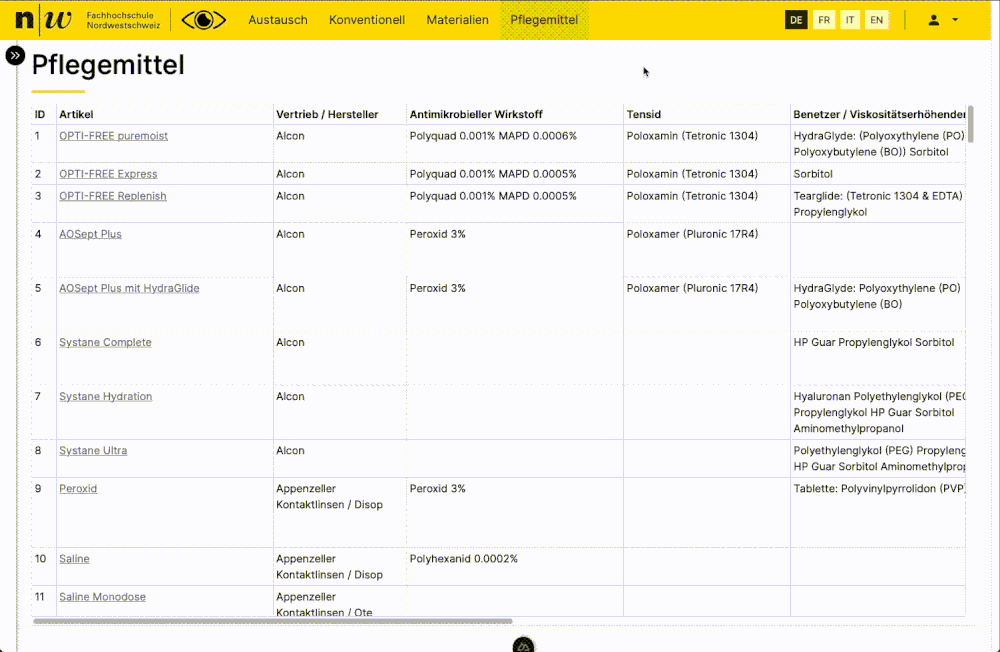
Task: Open AOSept Plus mit HydraGlide link
Action: pyautogui.click(x=129, y=288)
